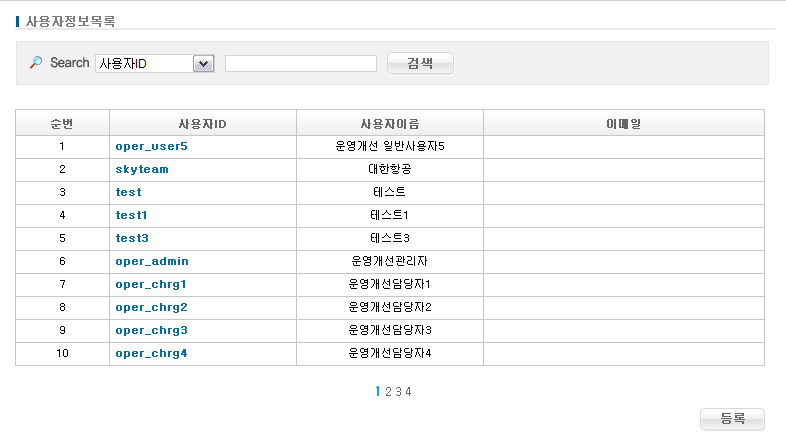Click the 이메일 column header
Image resolution: width=786 pixels, height=447 pixels.
click(623, 123)
